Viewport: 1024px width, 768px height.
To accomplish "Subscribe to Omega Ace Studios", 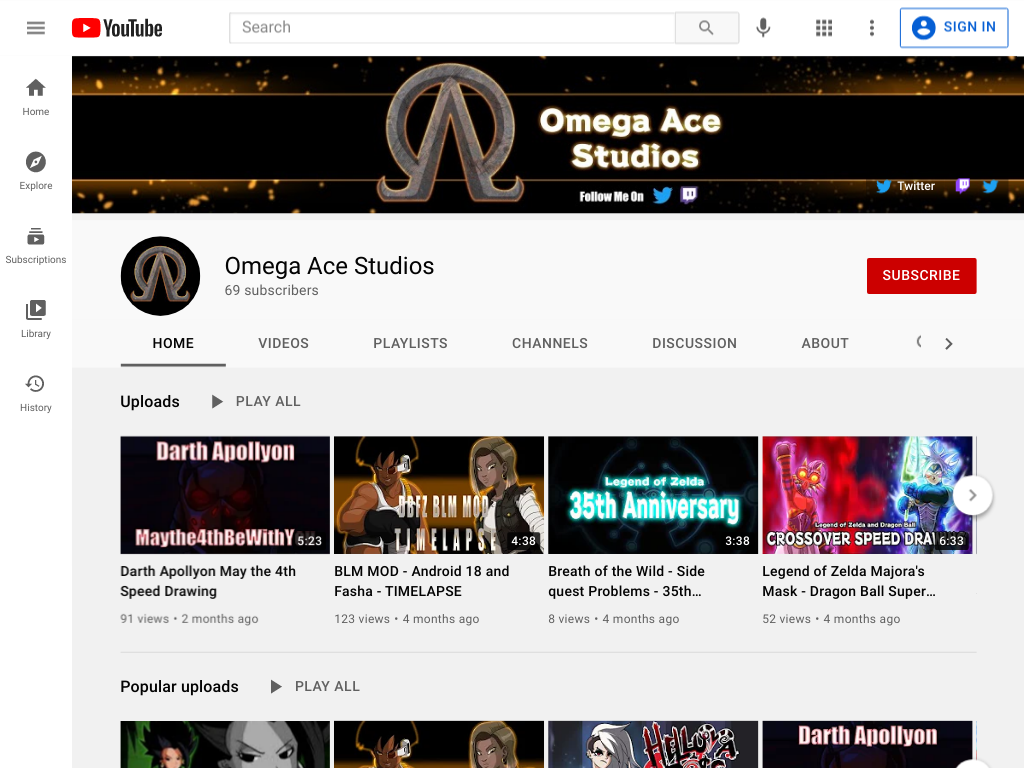I will point(921,276).
